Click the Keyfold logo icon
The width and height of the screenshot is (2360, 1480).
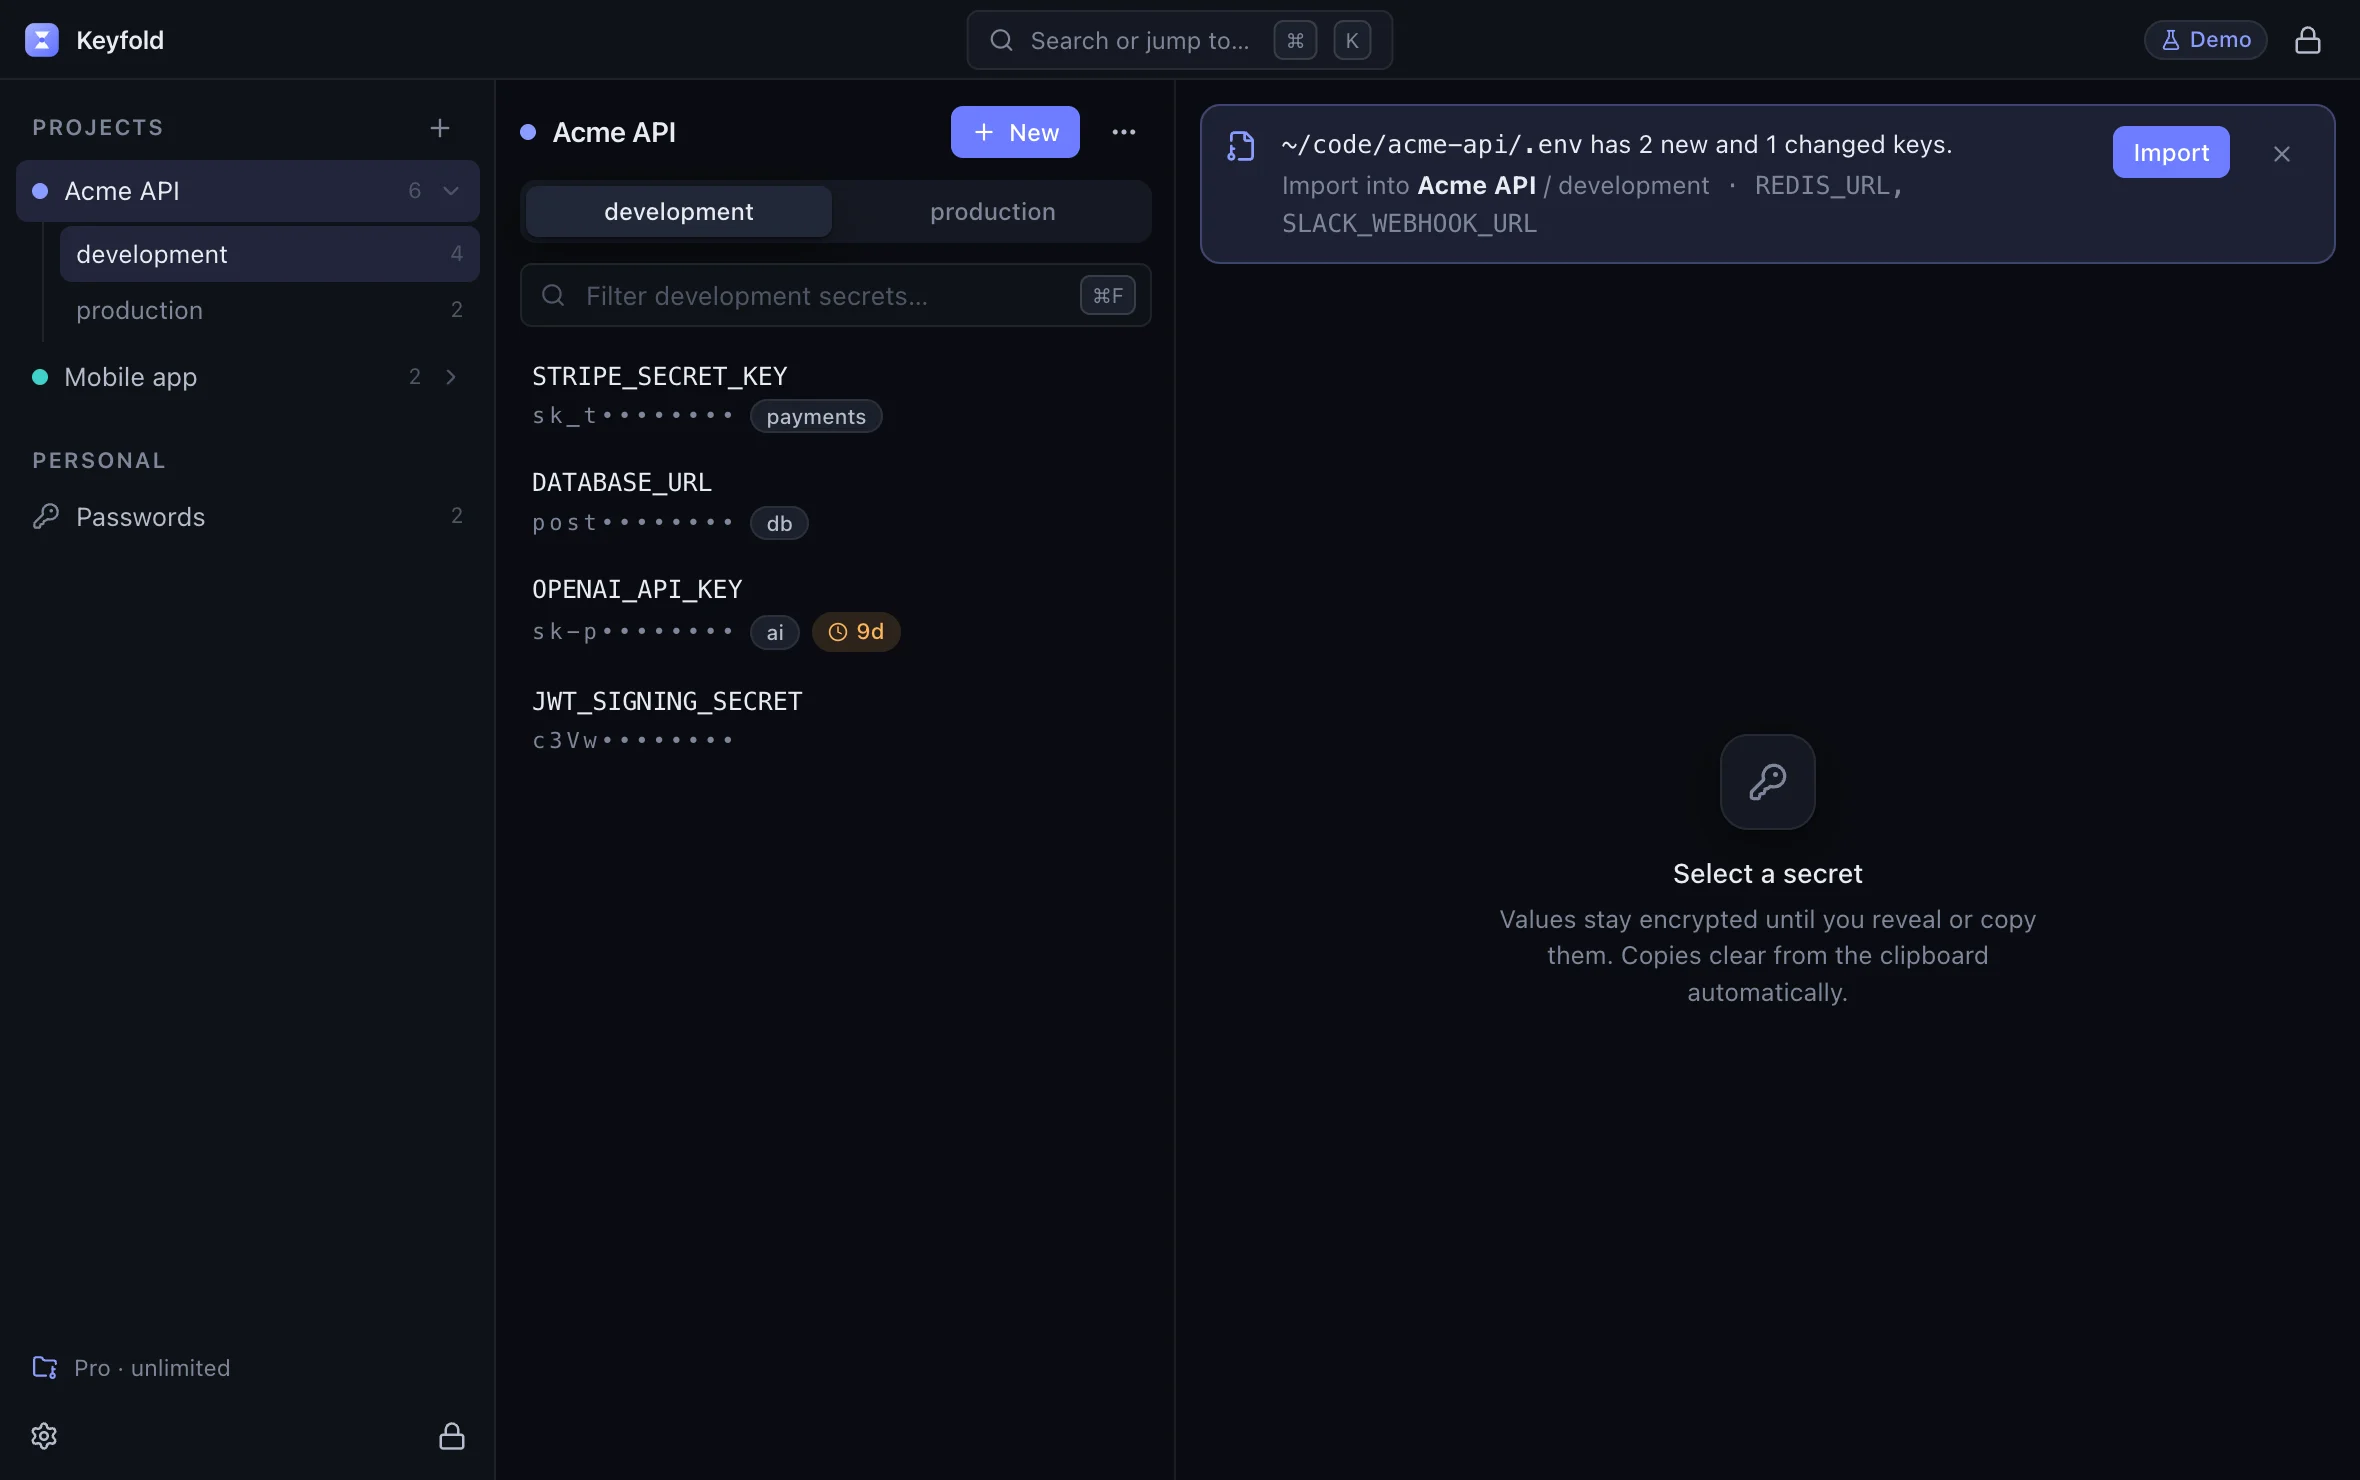tap(41, 40)
